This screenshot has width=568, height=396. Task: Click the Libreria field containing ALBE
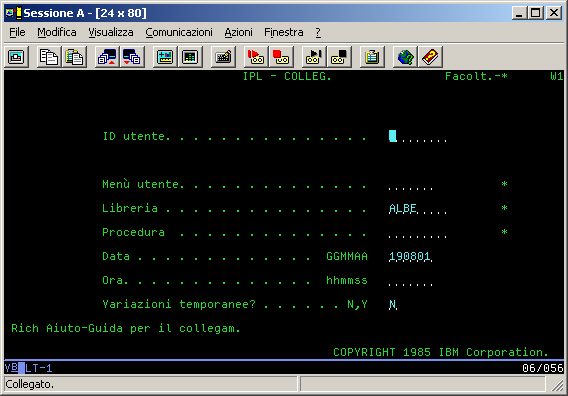pyautogui.click(x=417, y=208)
